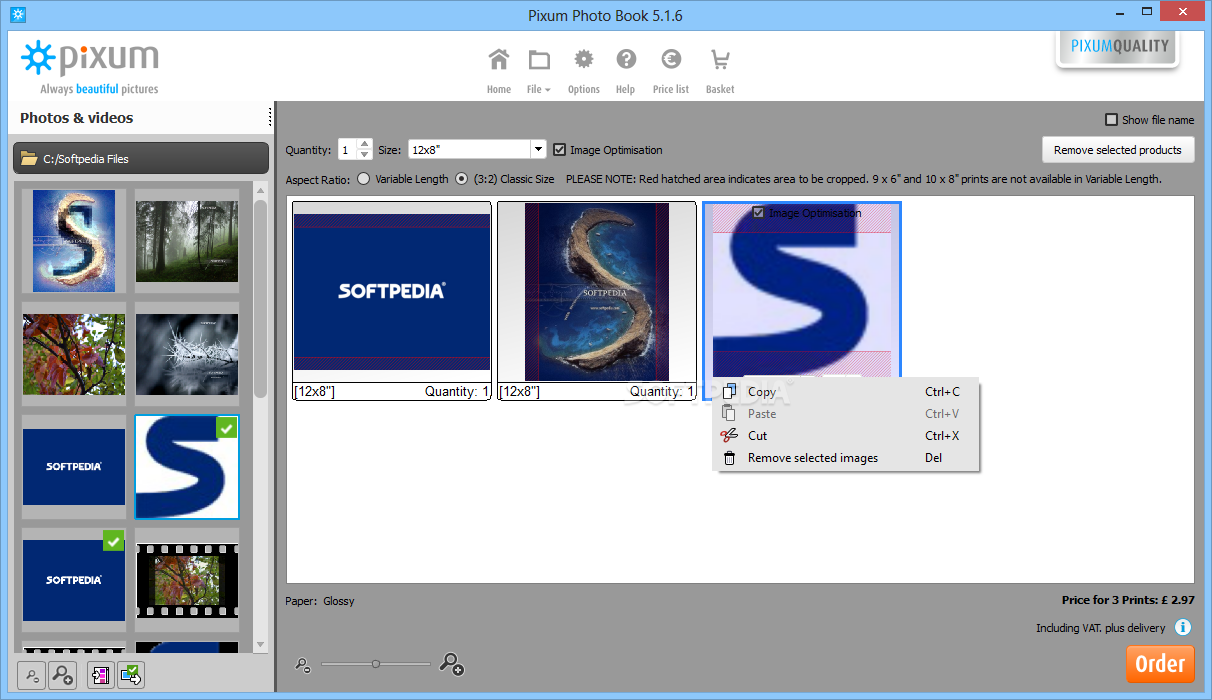Viewport: 1212px width, 700px height.
Task: Click scroll up arrow in photo list
Action: (261, 190)
